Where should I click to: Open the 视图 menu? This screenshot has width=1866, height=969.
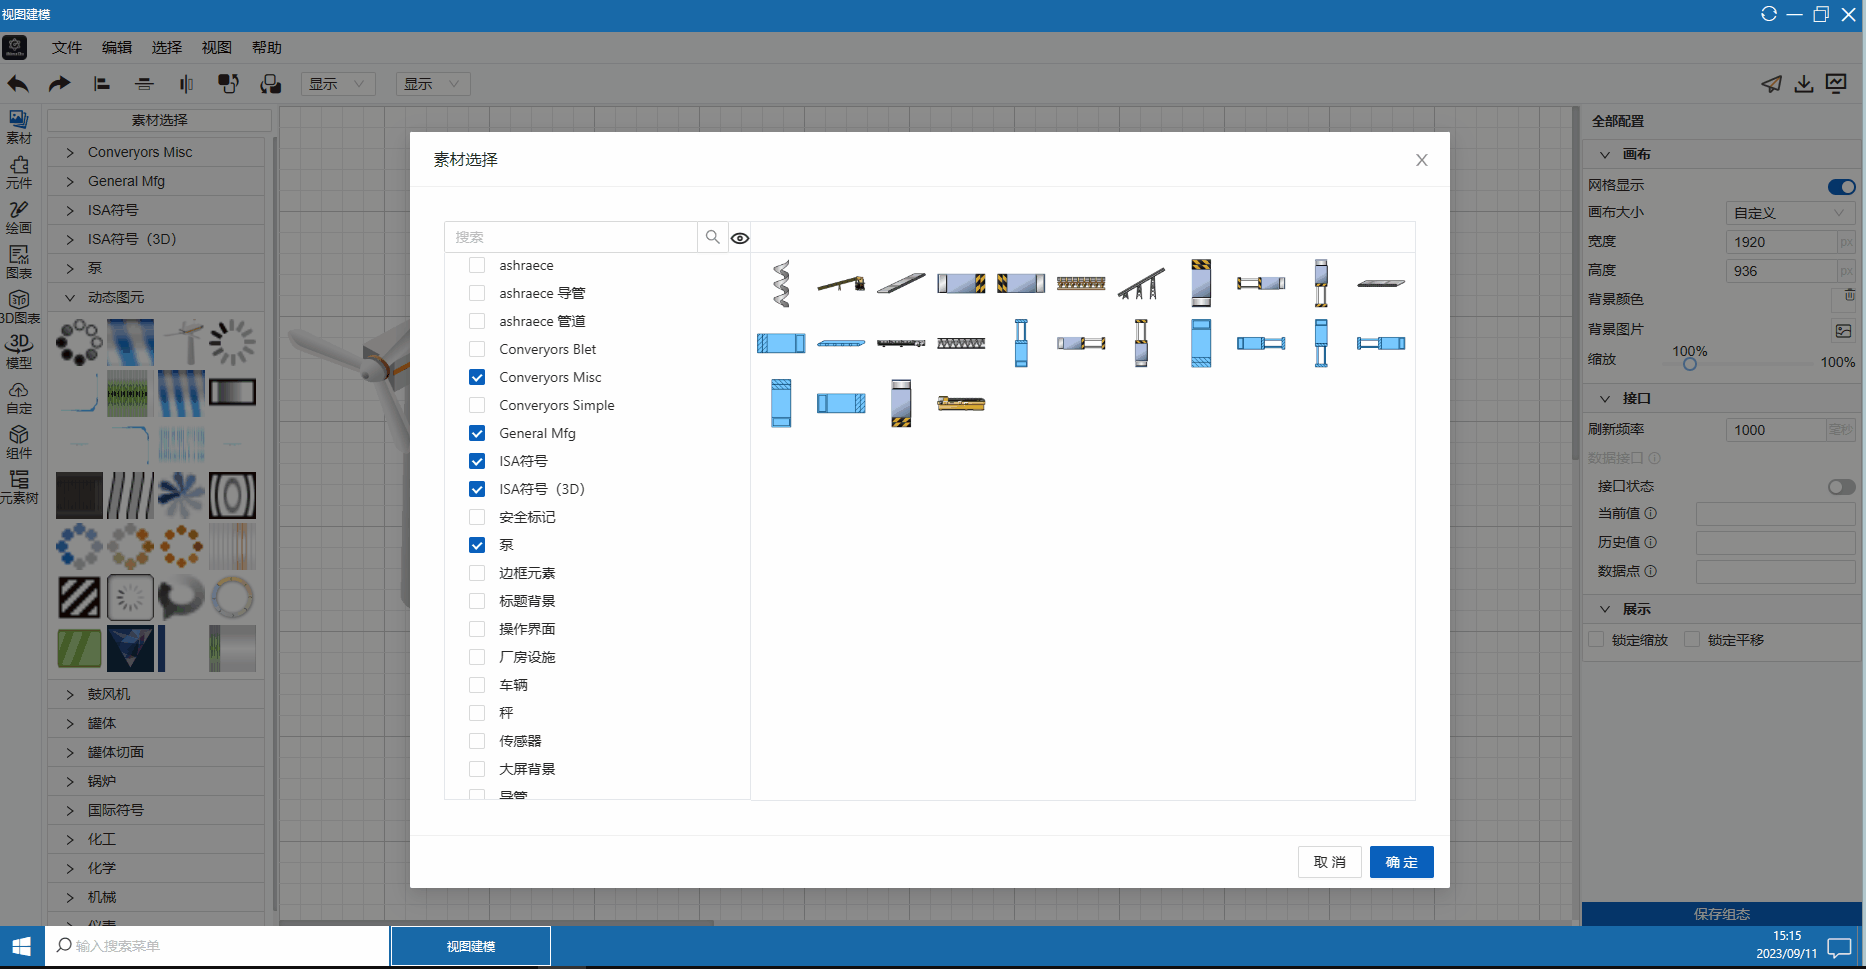point(217,47)
